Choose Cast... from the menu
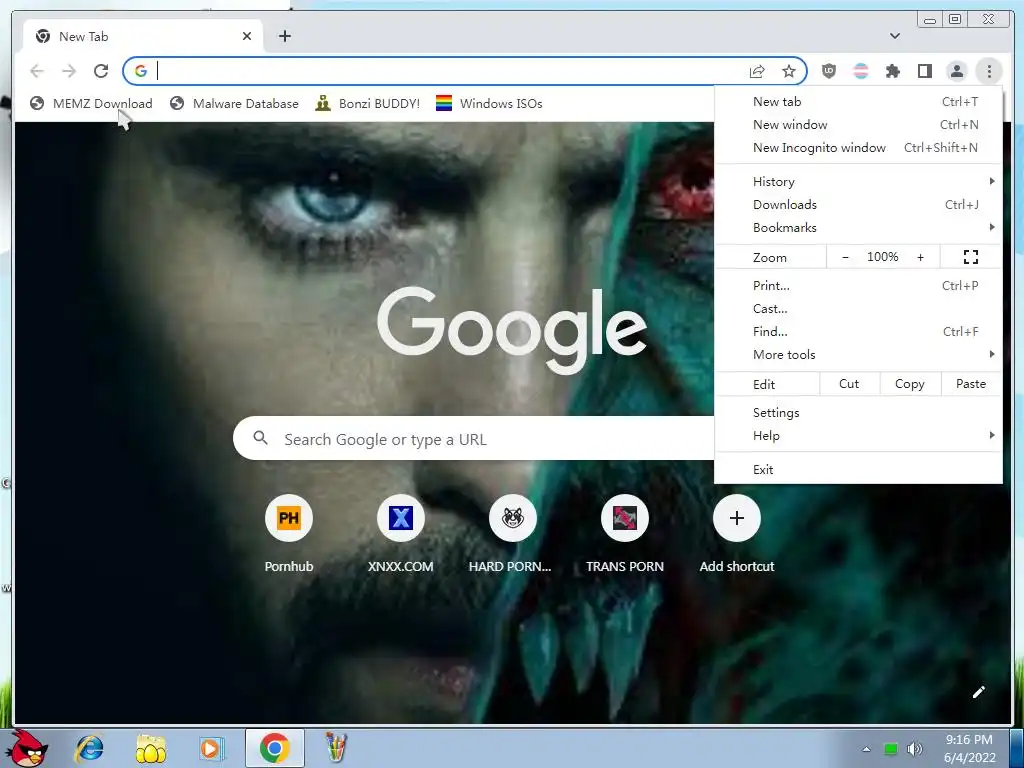 (858, 308)
